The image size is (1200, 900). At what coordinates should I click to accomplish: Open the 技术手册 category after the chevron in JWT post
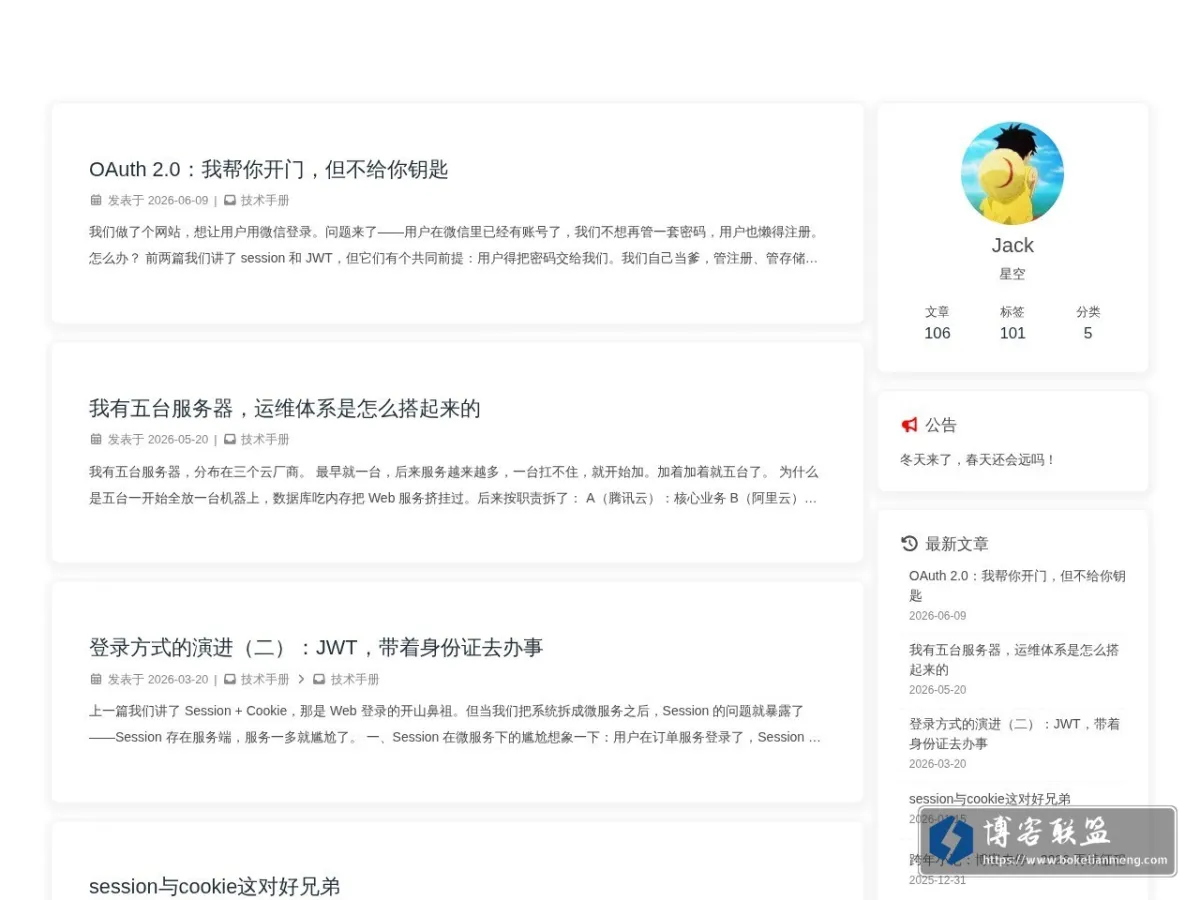[355, 679]
